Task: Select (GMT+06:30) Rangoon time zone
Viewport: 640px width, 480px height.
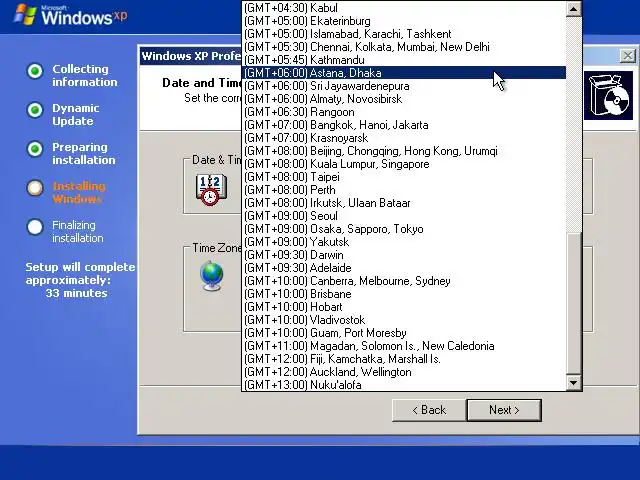Action: [x=404, y=112]
